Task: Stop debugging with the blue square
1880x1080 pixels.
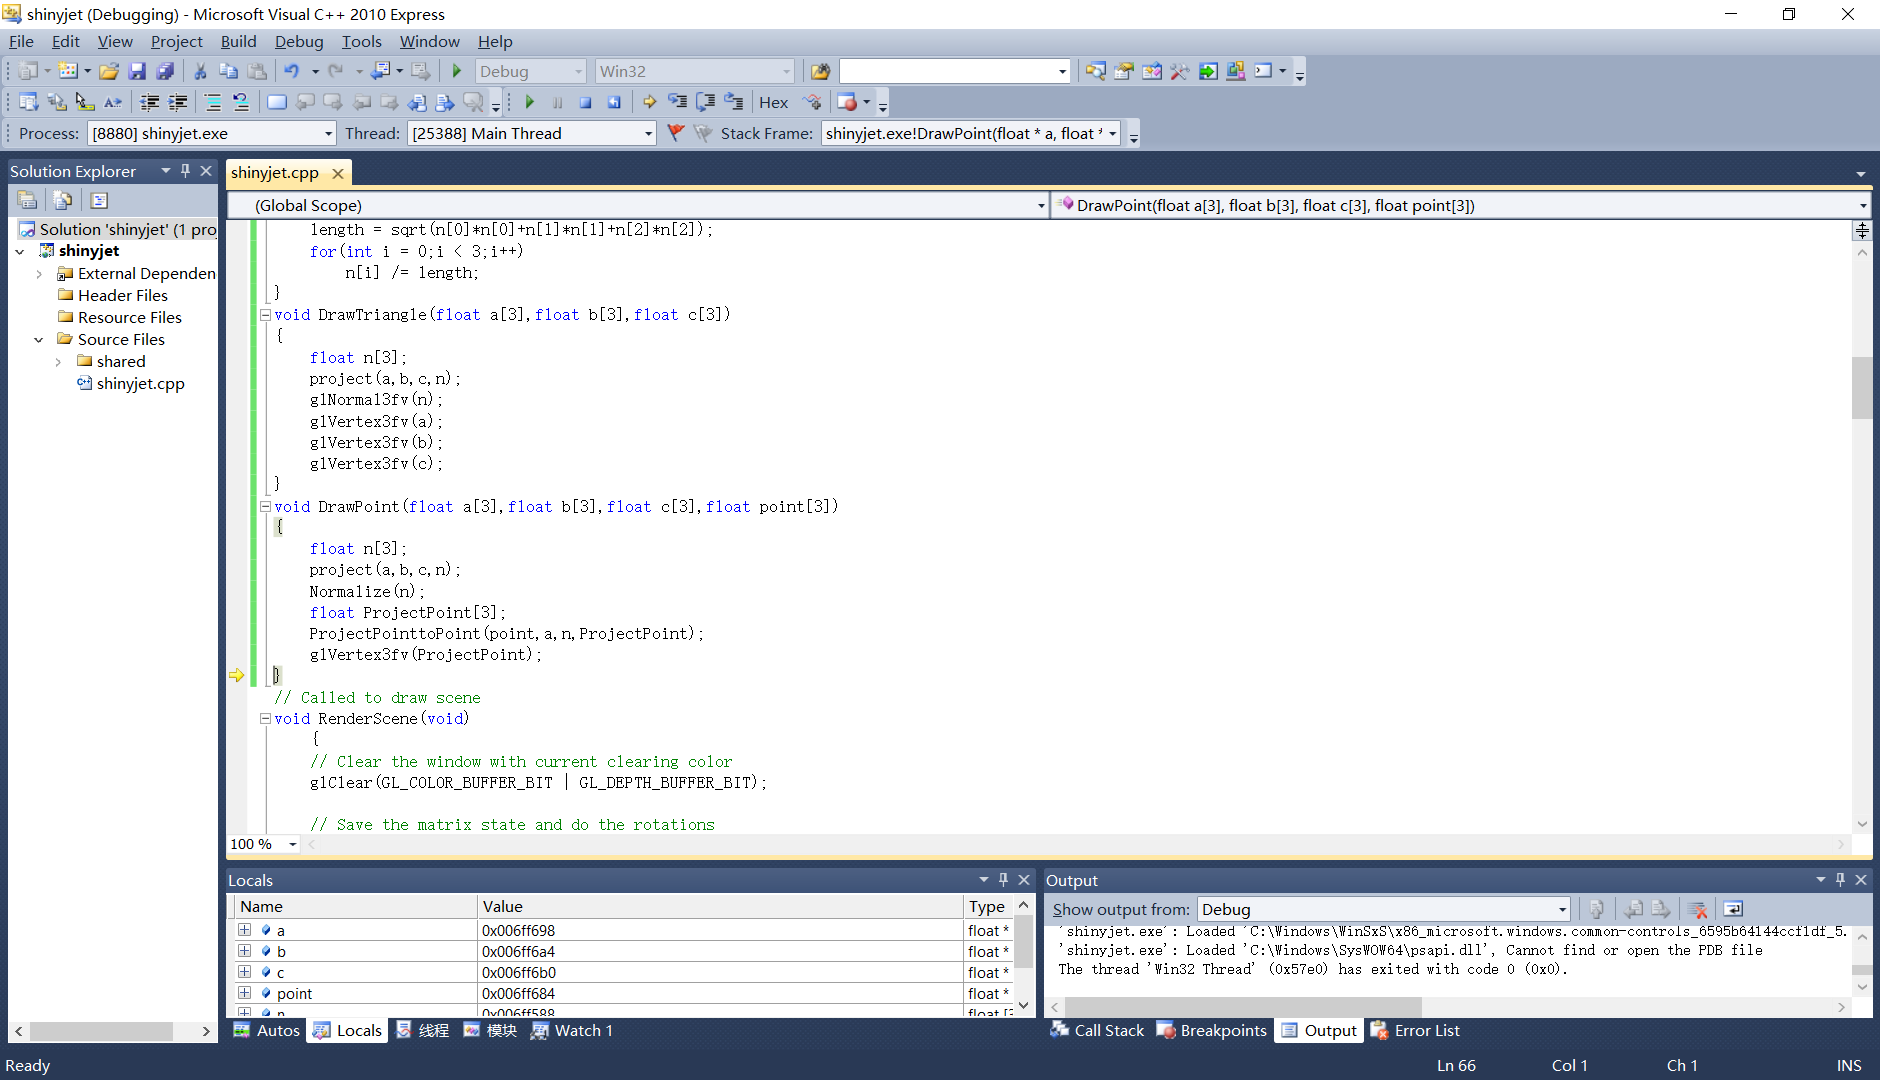Action: pos(585,102)
